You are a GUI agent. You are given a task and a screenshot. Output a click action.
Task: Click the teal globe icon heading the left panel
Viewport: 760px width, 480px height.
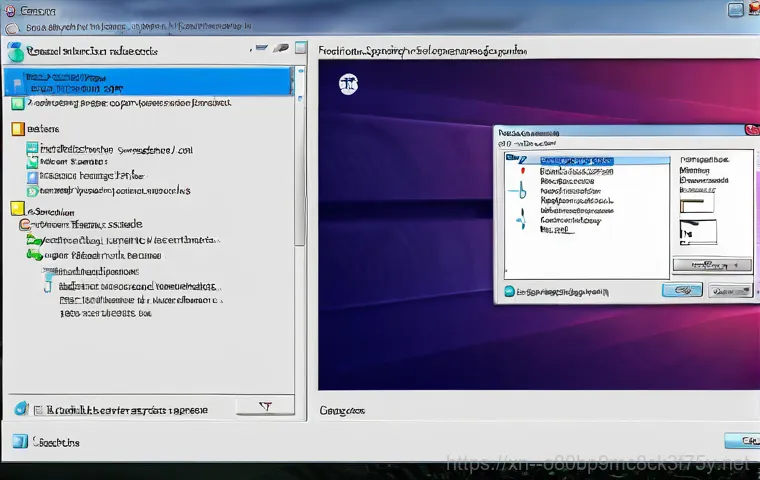[16, 51]
